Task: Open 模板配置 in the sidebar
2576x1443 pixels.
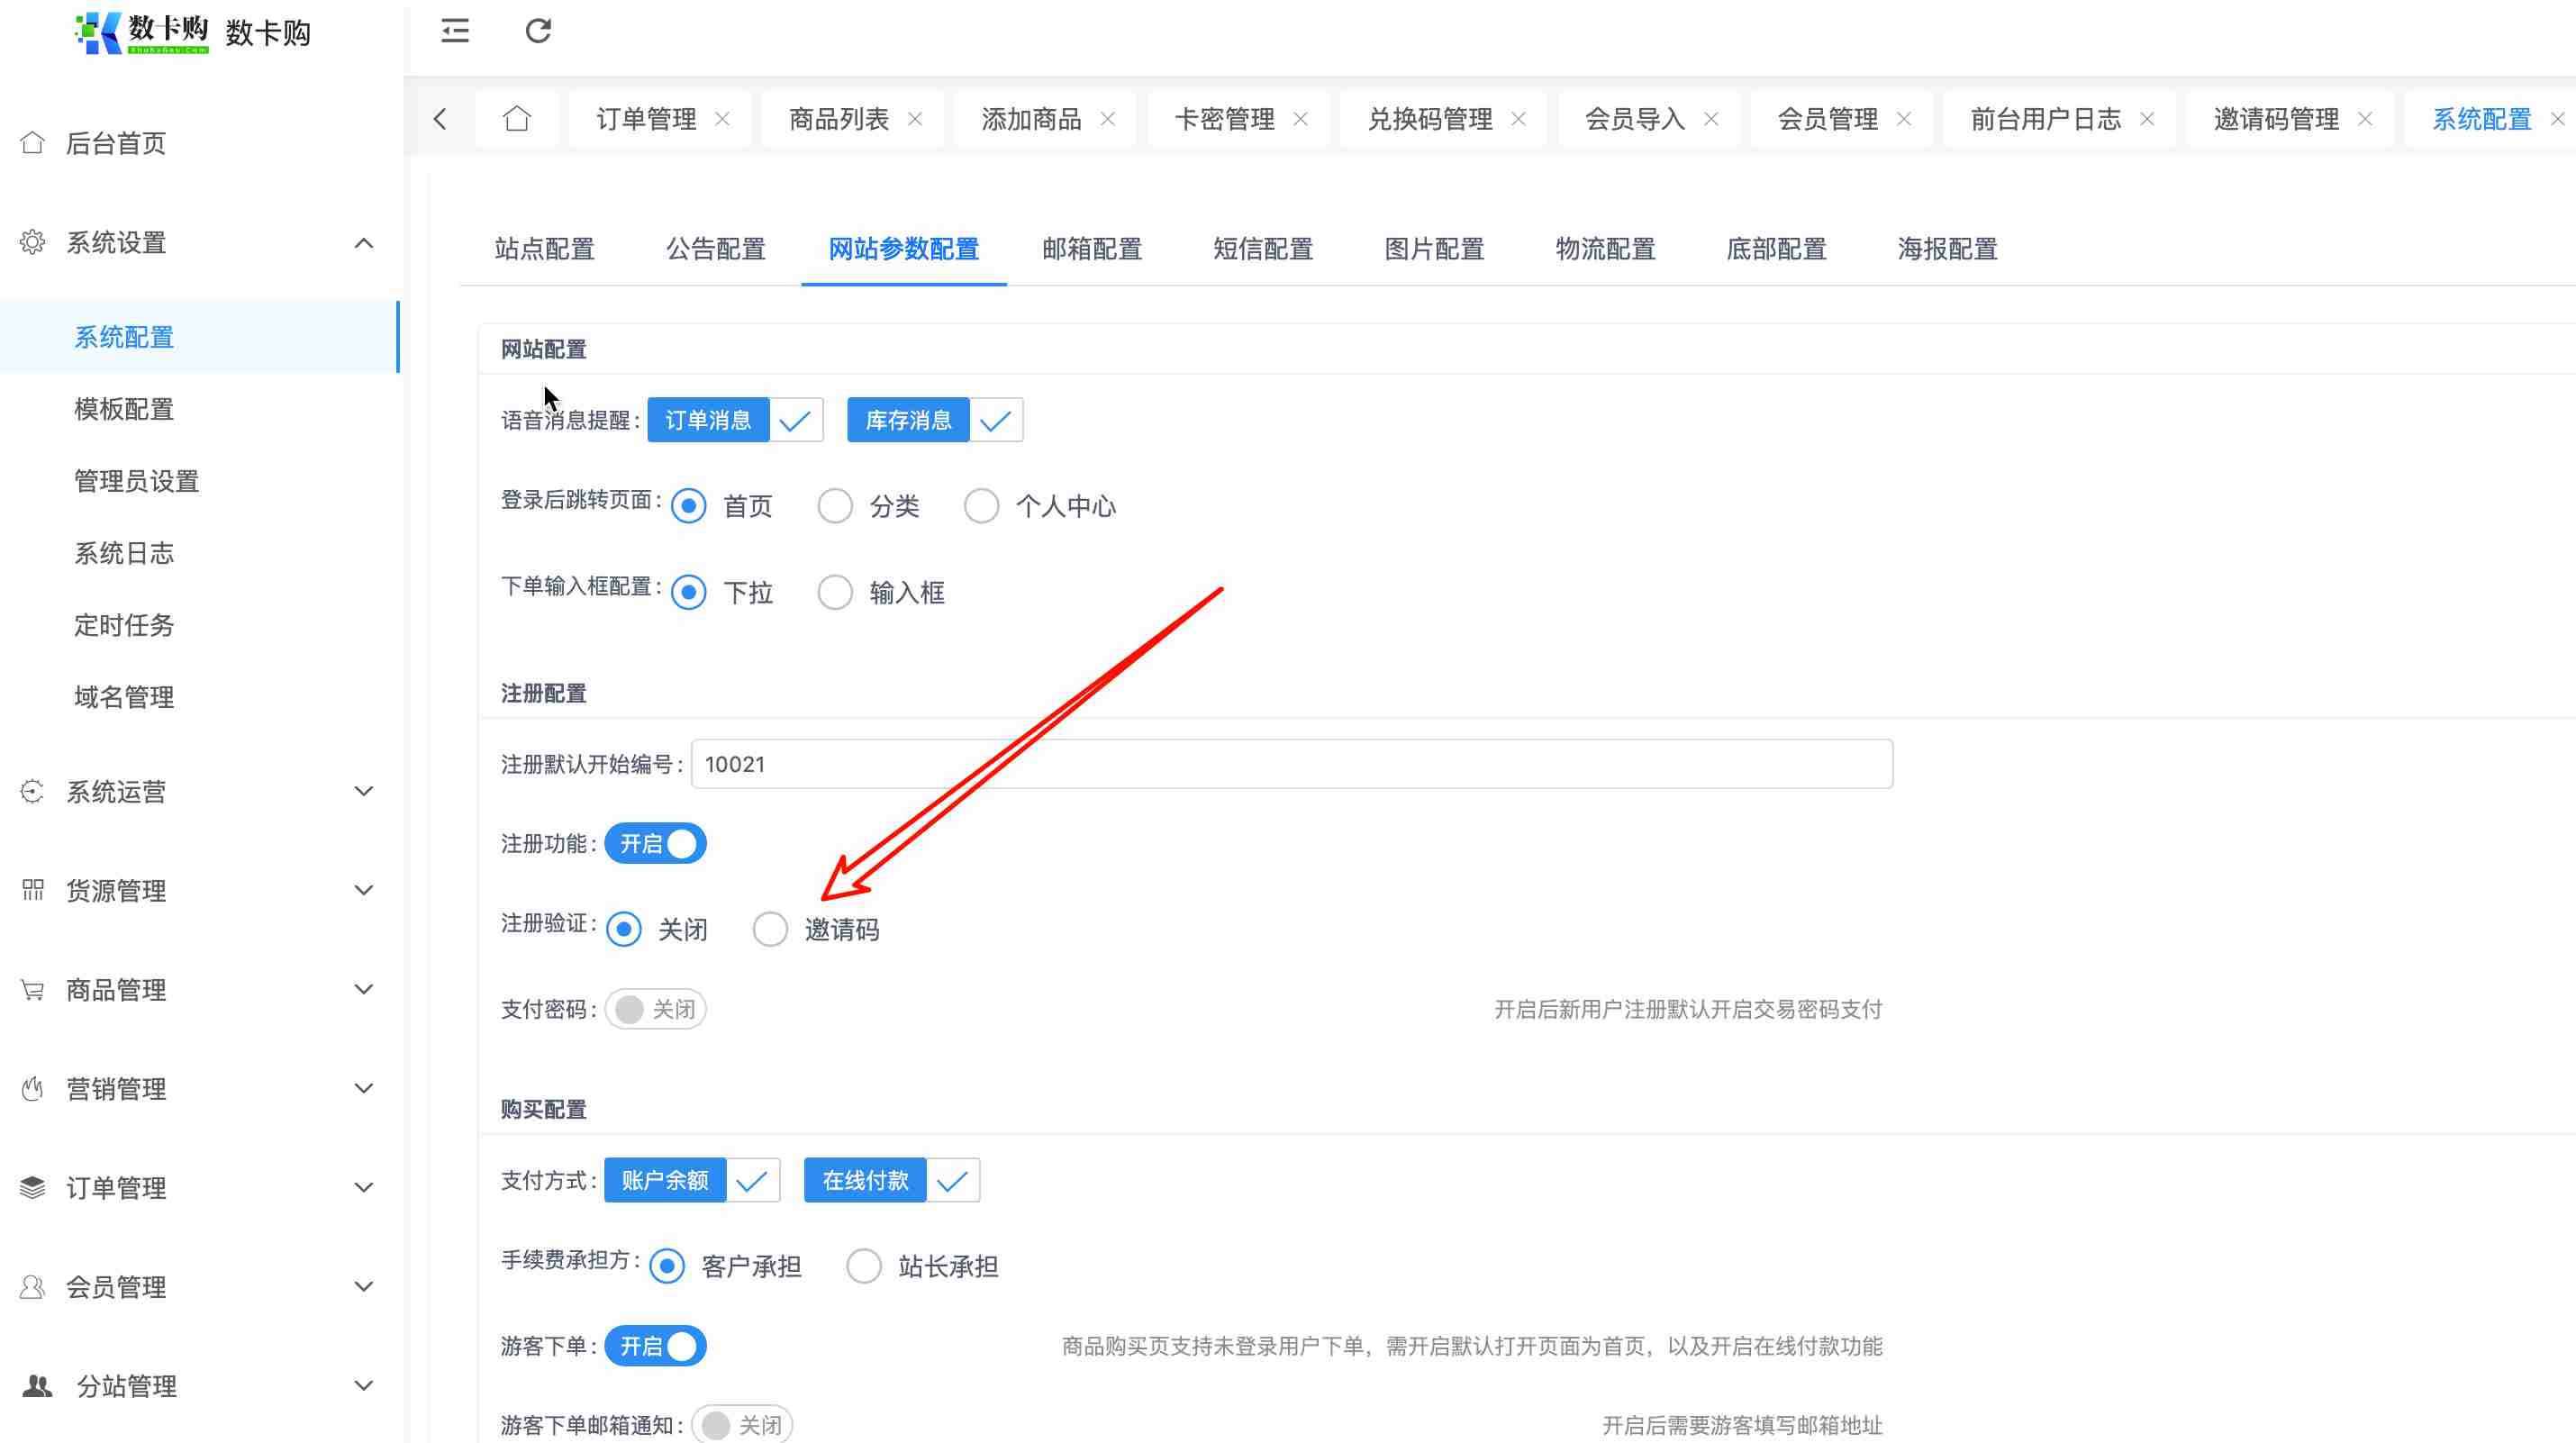Action: (124, 409)
